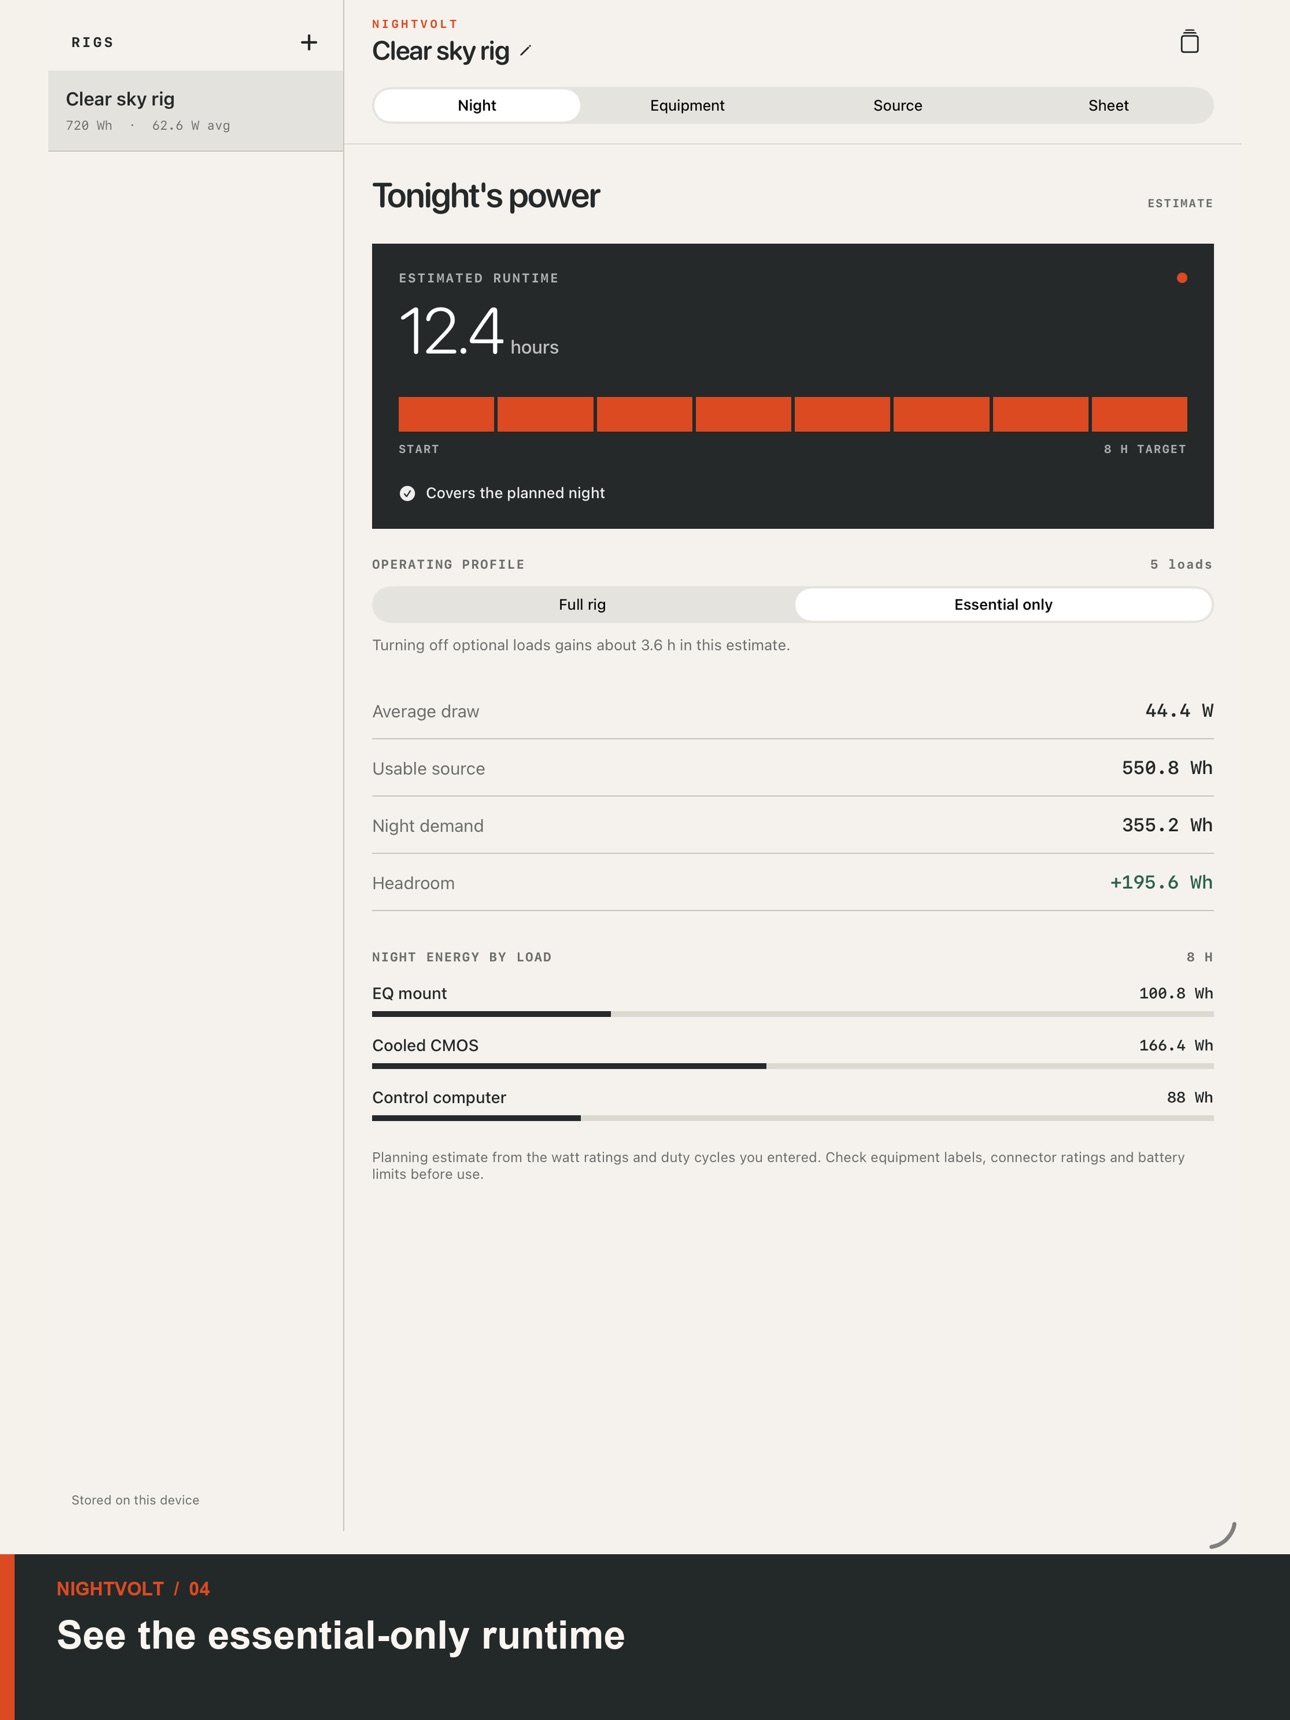Click the 12.4 hours runtime value

click(479, 332)
